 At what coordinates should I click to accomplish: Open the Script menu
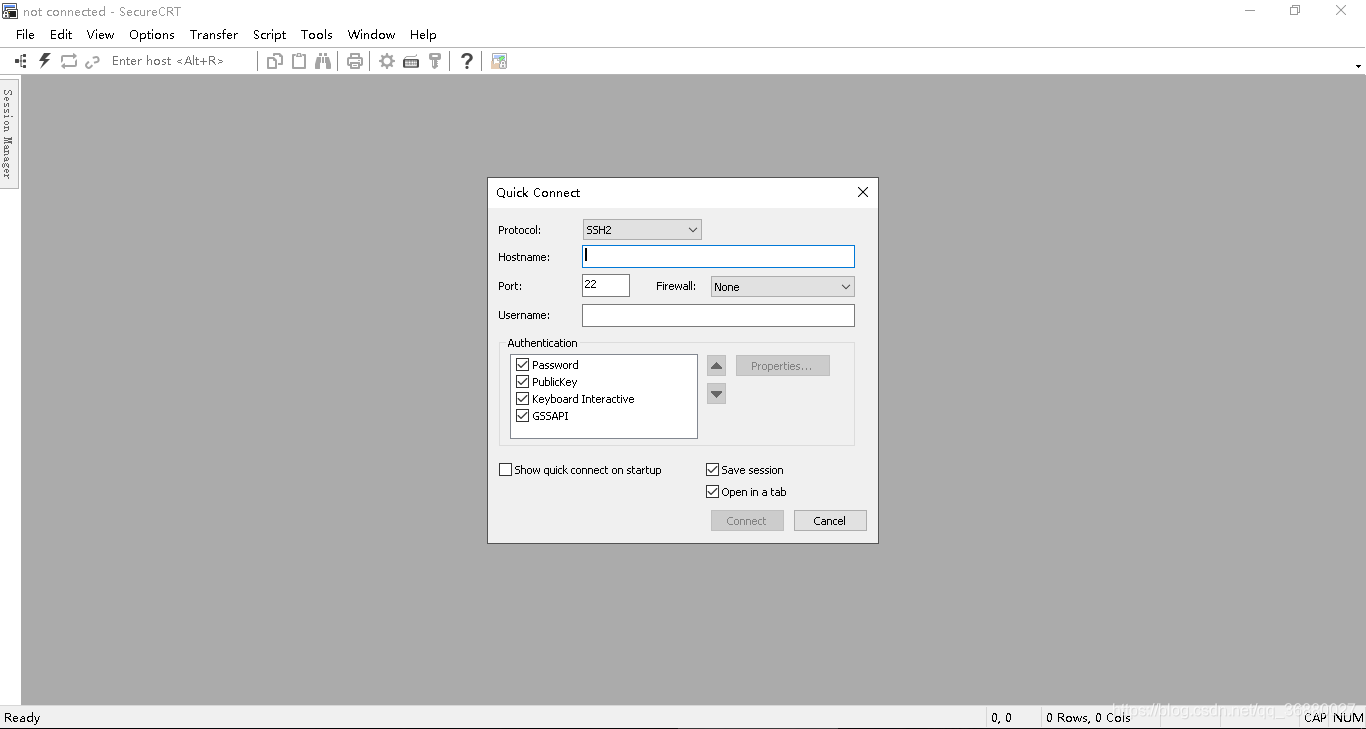(269, 34)
